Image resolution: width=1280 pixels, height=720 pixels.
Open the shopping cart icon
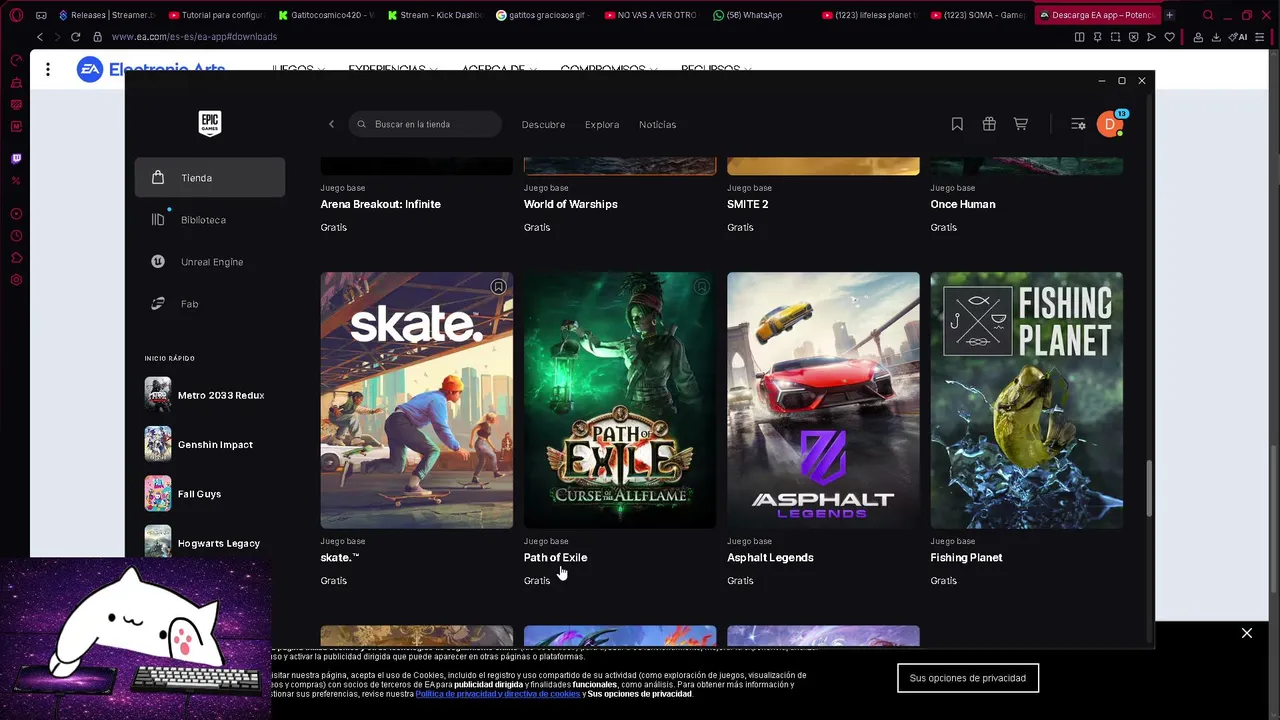(x=1021, y=124)
